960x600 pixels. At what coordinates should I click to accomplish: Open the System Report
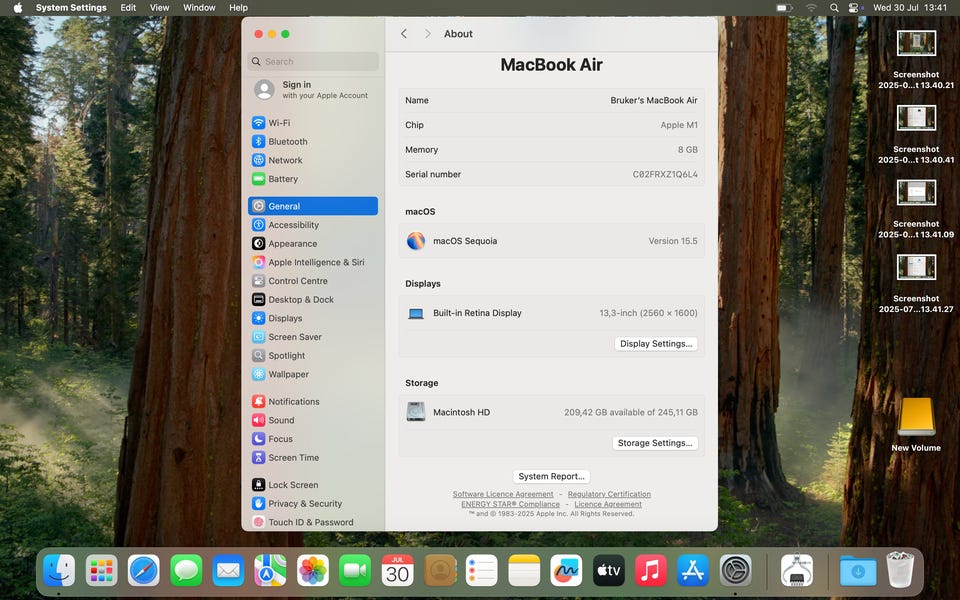coord(551,477)
